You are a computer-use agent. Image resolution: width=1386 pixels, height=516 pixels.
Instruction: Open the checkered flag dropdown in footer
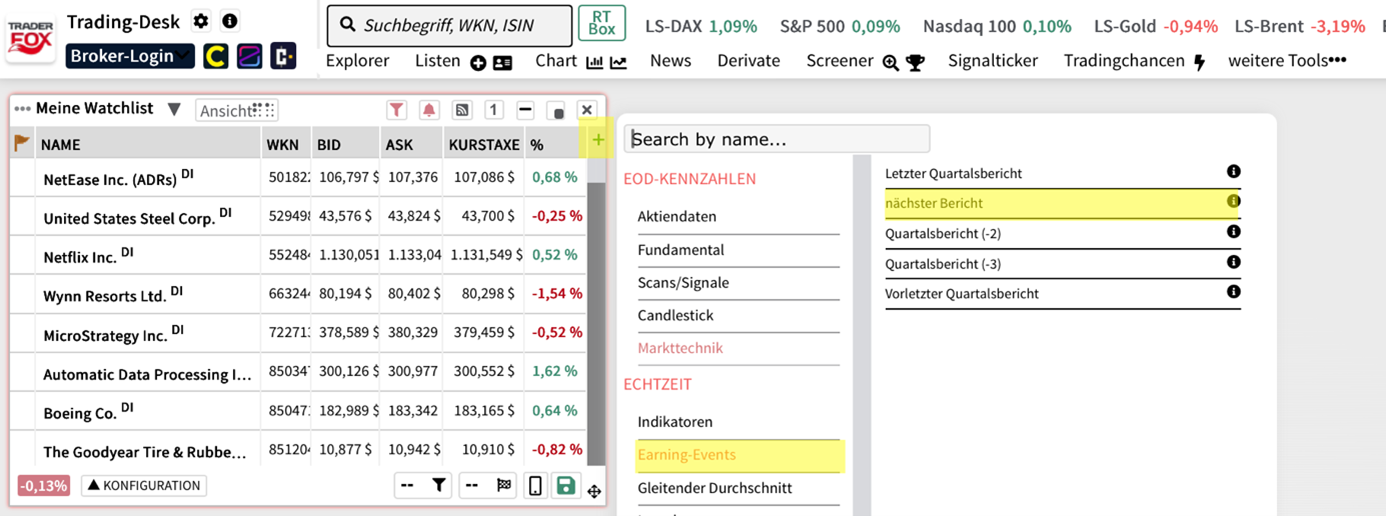[488, 486]
